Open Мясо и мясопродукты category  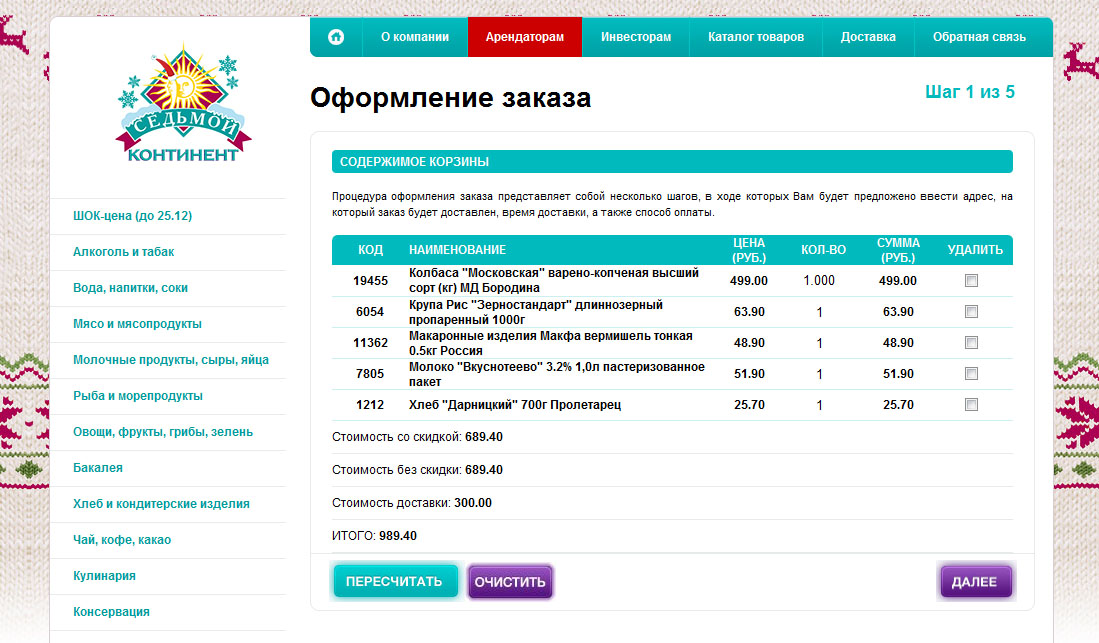click(137, 324)
